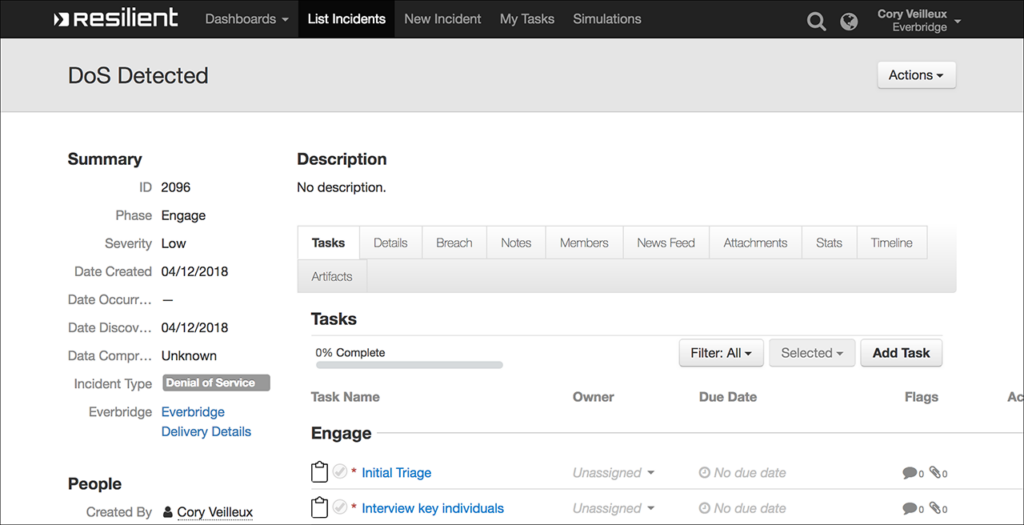This screenshot has height=525, width=1024.
Task: Sort by Task Name column header
Action: pos(345,397)
